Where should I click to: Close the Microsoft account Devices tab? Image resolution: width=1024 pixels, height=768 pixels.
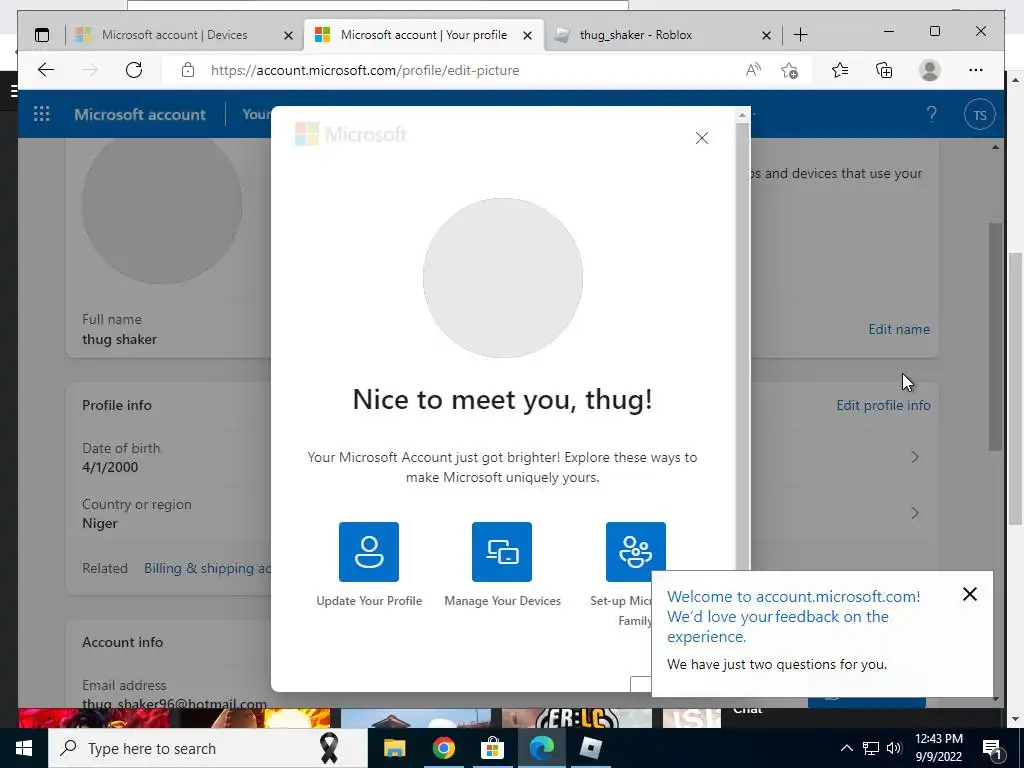point(288,35)
